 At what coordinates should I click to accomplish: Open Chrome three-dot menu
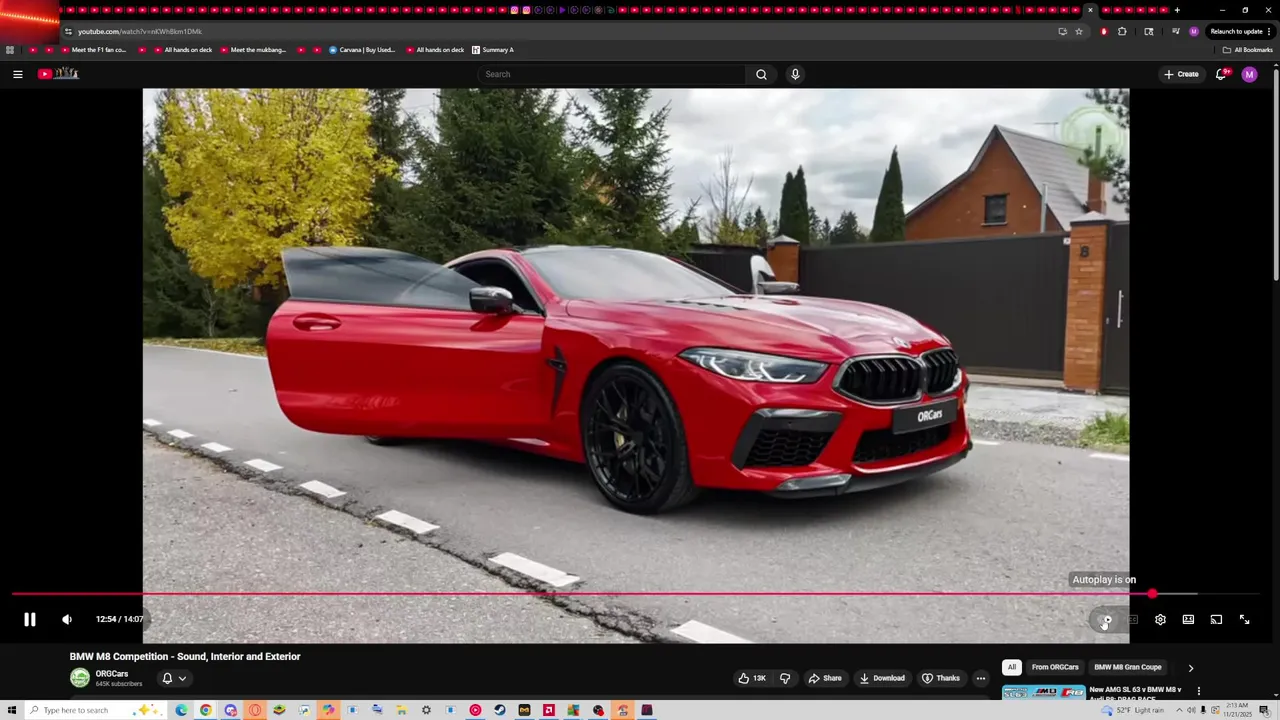point(1269,31)
